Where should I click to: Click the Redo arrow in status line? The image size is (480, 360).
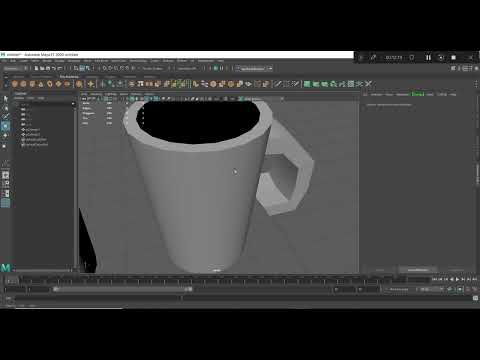(60, 68)
